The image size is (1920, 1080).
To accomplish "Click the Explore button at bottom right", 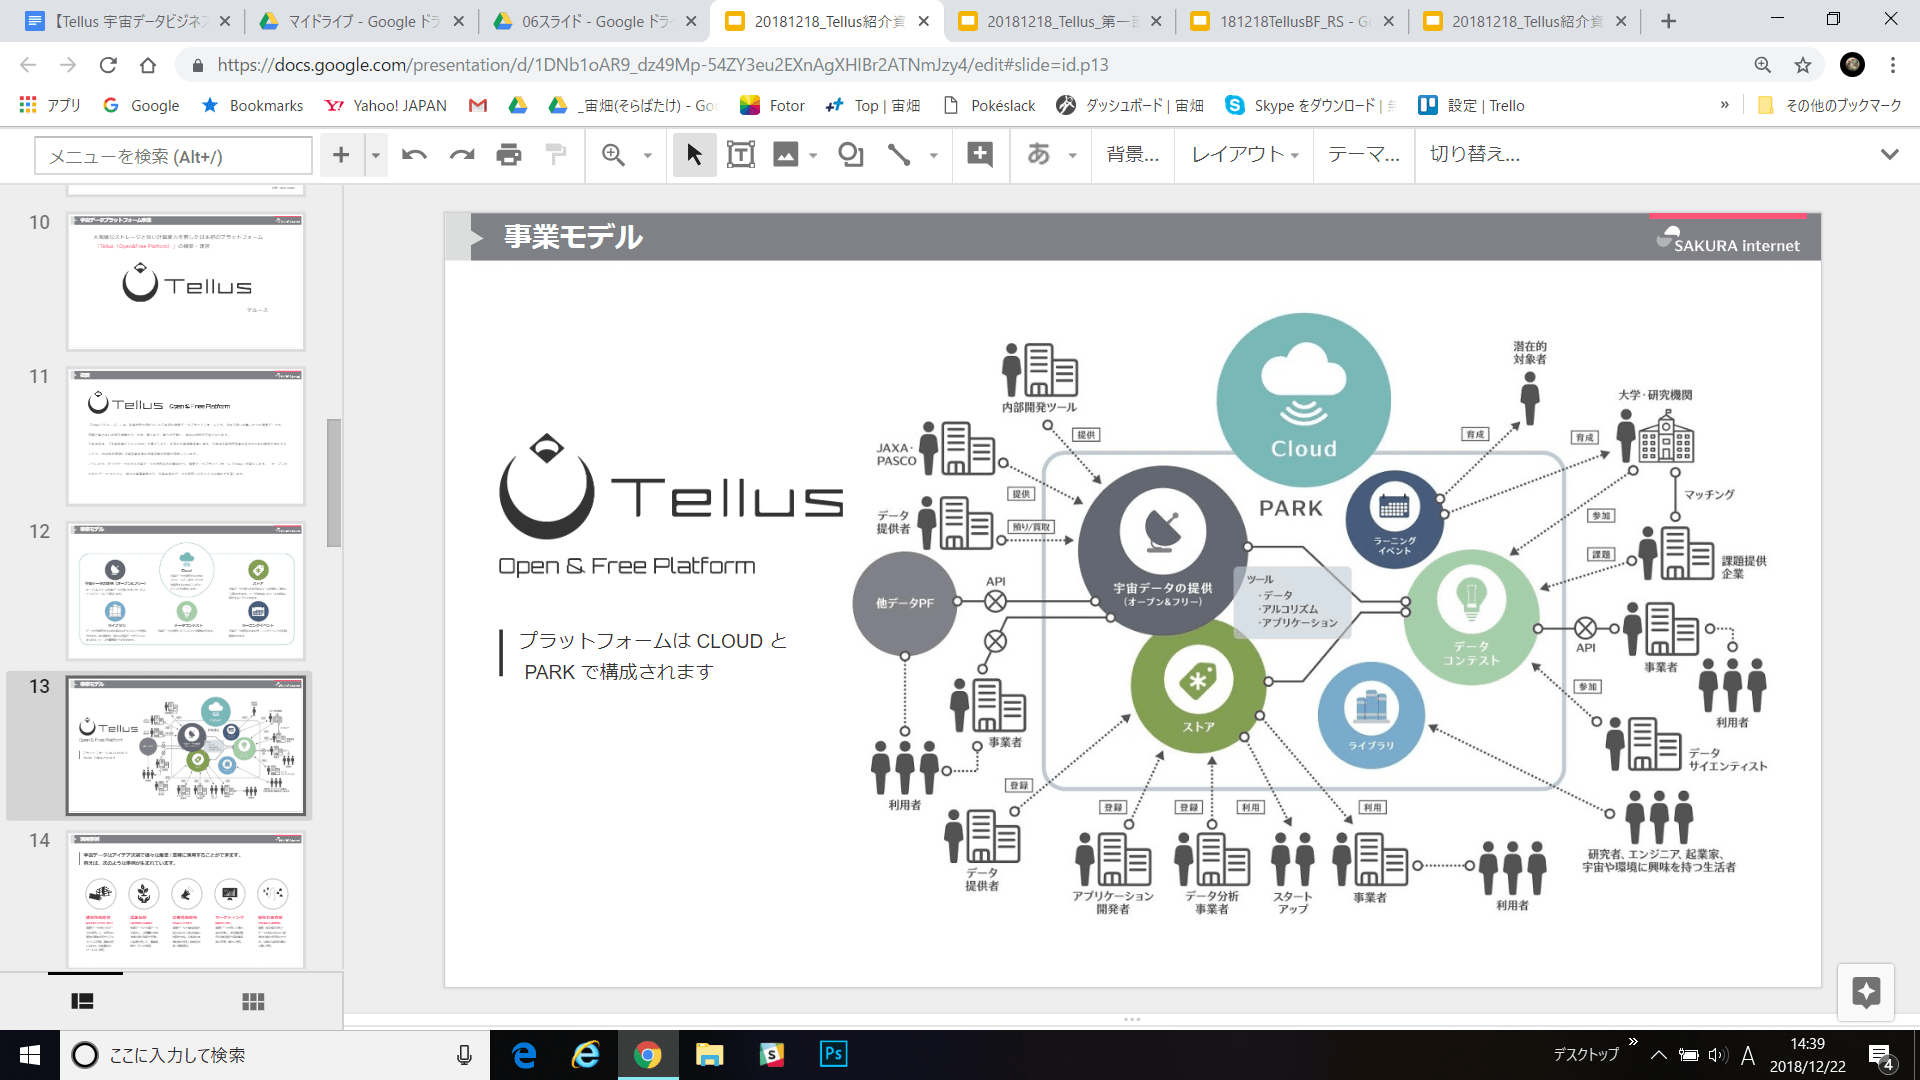I will [1866, 992].
